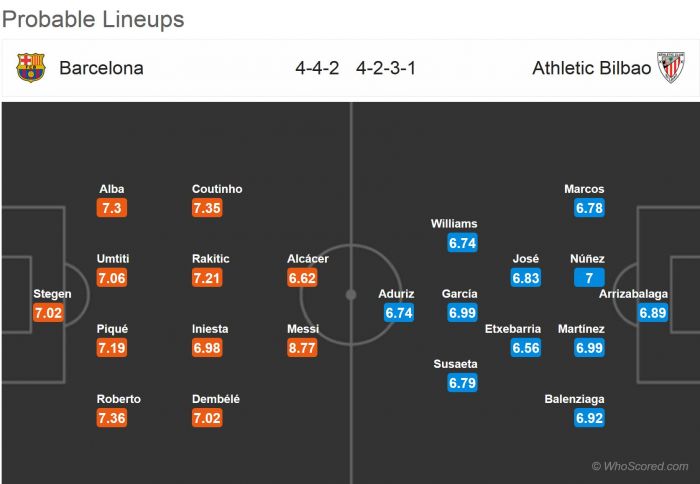Click the Barcelona club crest icon

coord(31,68)
